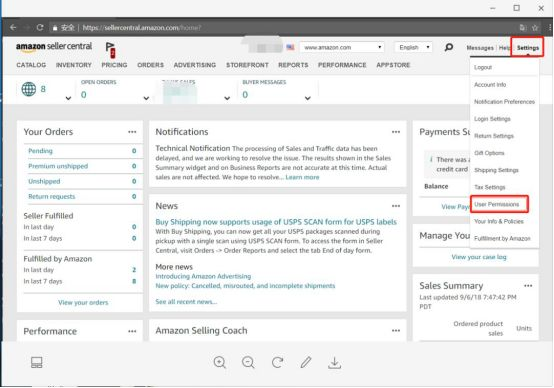This screenshot has width=554, height=388.
Task: Select Your Info & Policies menu item
Action: click(x=499, y=221)
